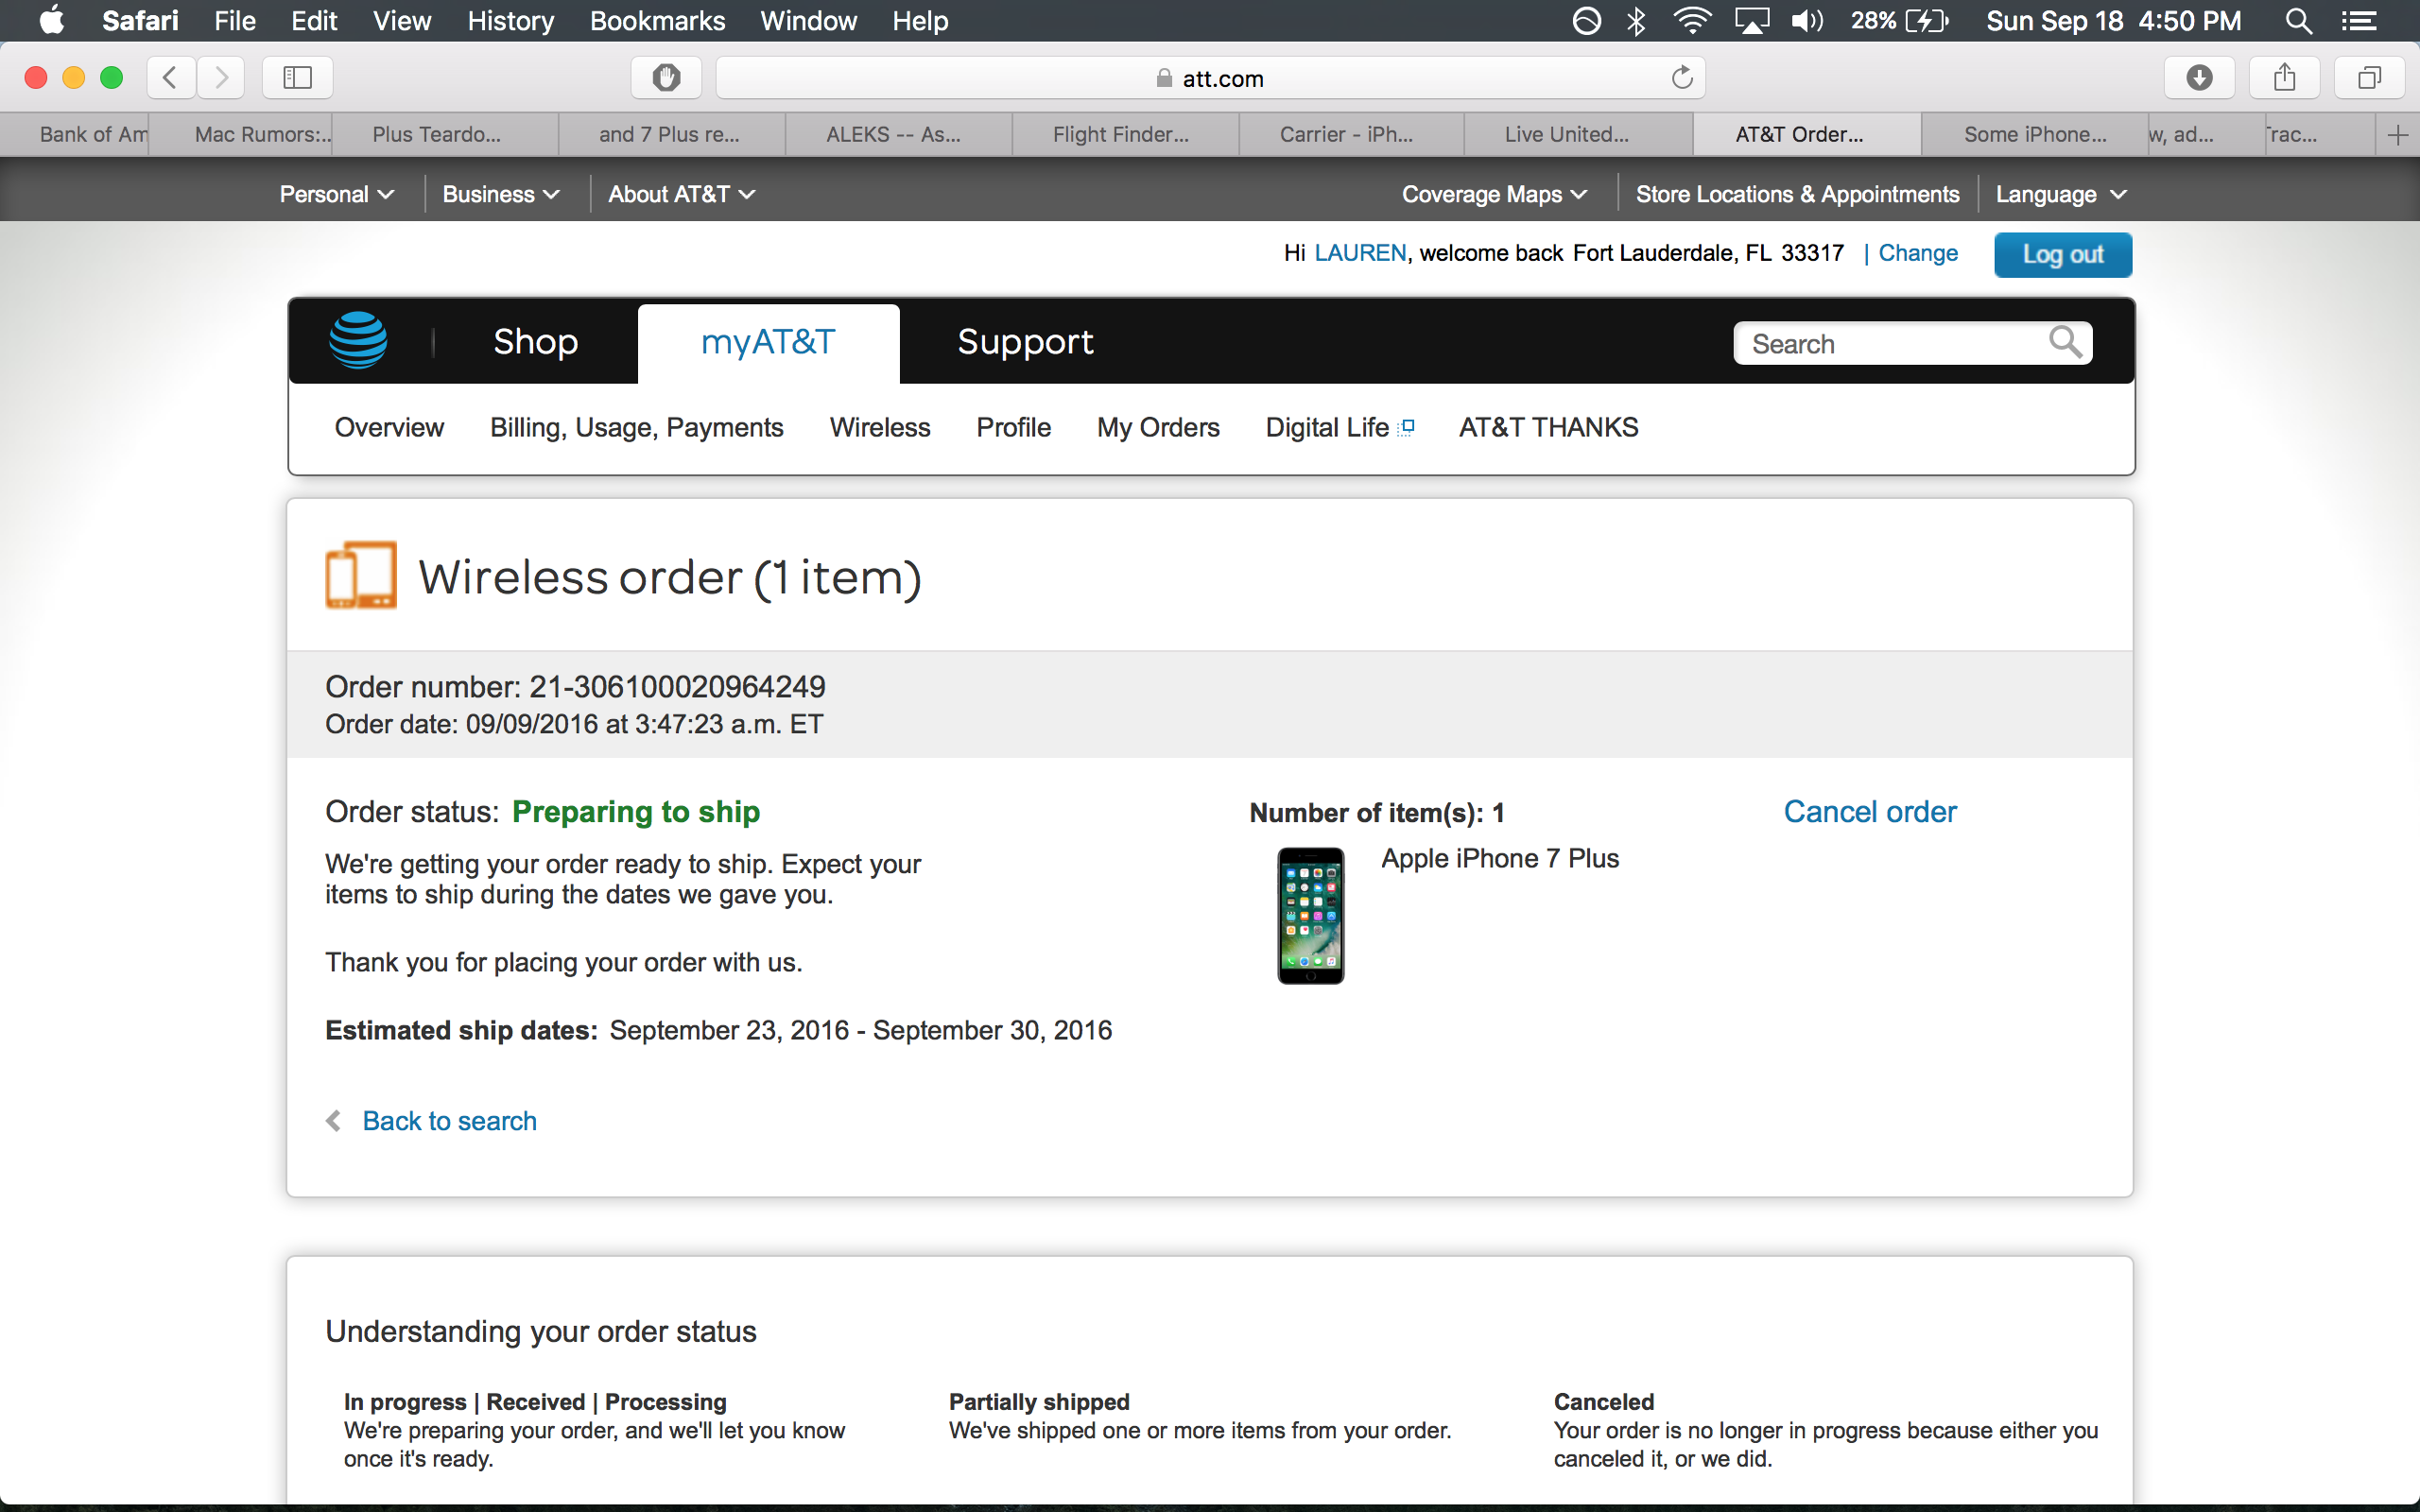Click the search magnifier icon in AT&T search box
2420x1512 pixels.
coord(2064,342)
